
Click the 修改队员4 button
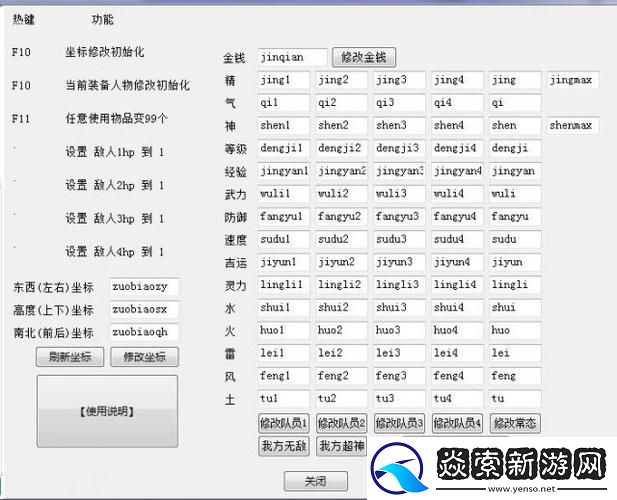457,423
